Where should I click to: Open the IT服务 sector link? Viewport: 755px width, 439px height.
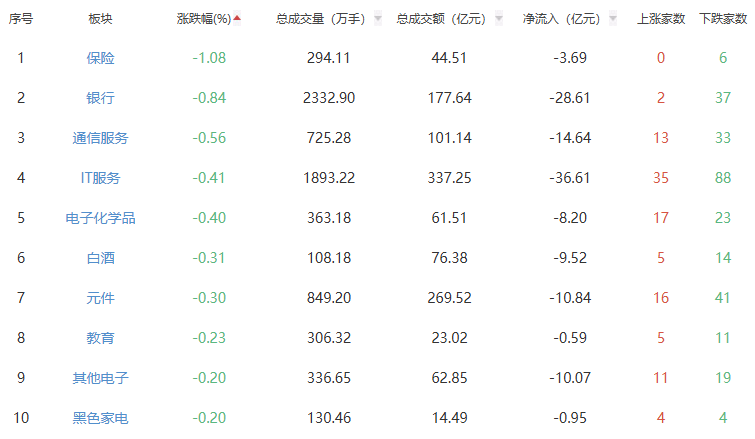[x=100, y=178]
